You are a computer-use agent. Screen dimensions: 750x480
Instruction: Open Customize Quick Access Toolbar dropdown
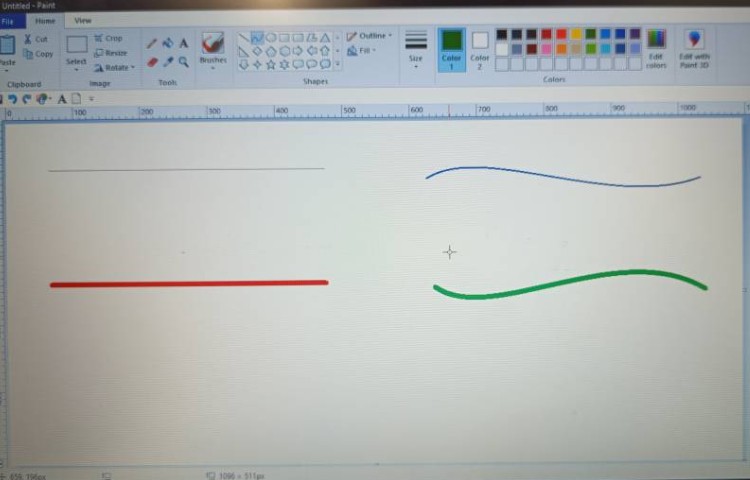(91, 99)
